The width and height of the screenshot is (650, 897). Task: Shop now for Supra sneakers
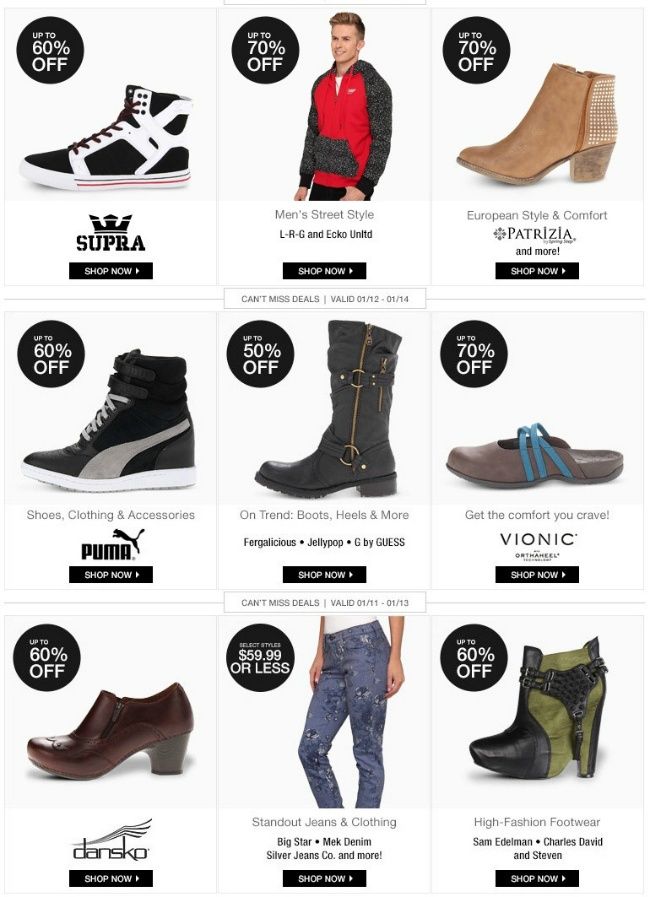[x=111, y=271]
